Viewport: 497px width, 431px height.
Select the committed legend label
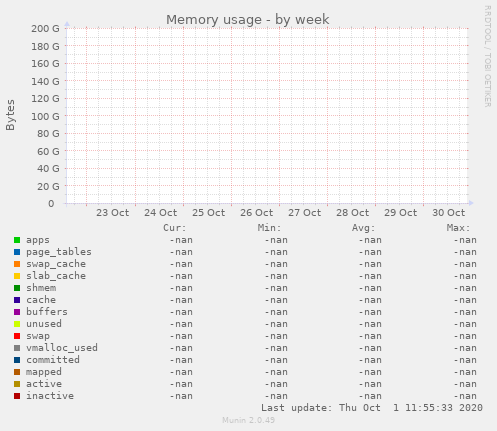click(53, 360)
